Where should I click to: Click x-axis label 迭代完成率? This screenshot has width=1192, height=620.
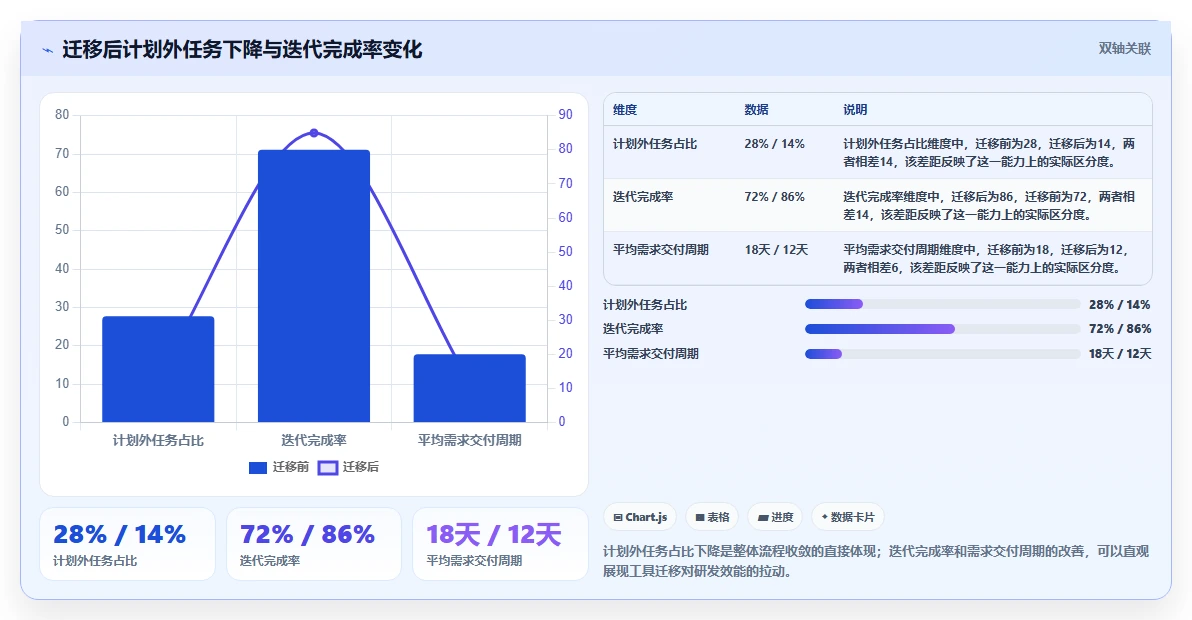pyautogui.click(x=314, y=441)
